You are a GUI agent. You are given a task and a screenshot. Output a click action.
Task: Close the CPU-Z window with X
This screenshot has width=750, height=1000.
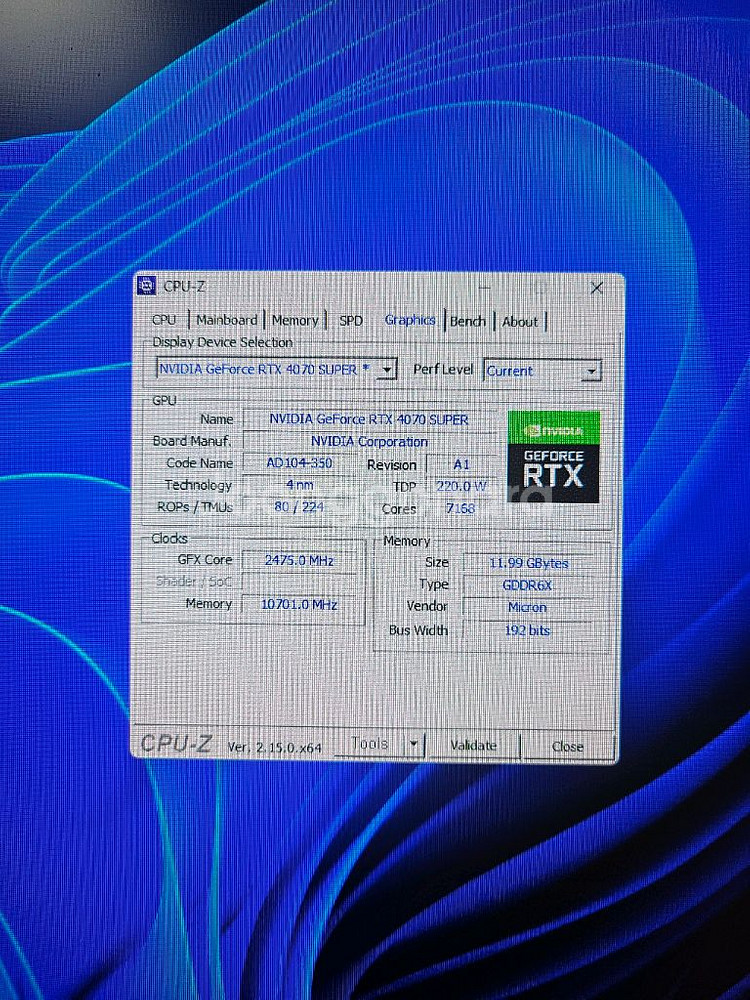[596, 288]
